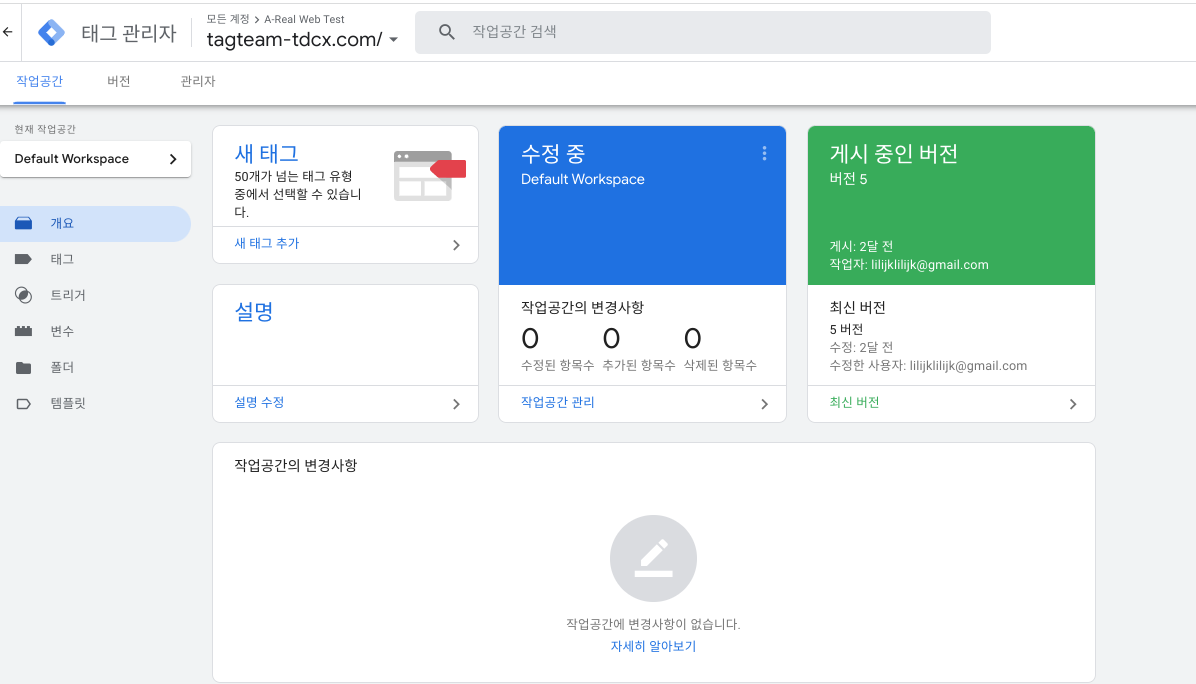The height and width of the screenshot is (684, 1196).
Task: Click the 설명 card heading
Action: click(254, 312)
